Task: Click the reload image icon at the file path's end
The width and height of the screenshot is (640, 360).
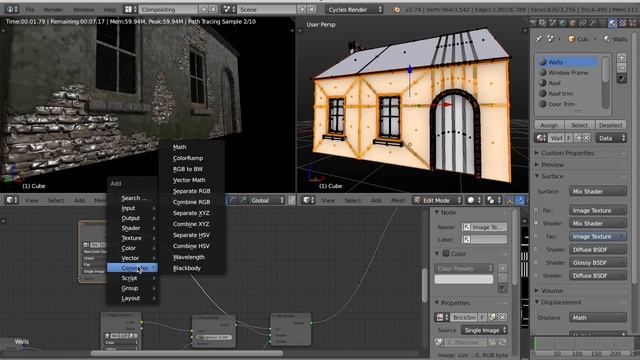Action: point(502,342)
